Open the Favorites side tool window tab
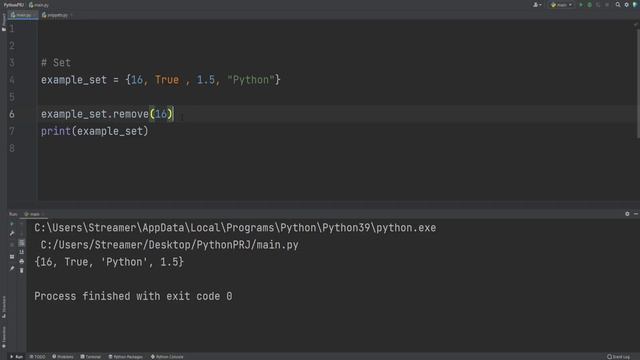This screenshot has width=640, height=360. point(4,338)
